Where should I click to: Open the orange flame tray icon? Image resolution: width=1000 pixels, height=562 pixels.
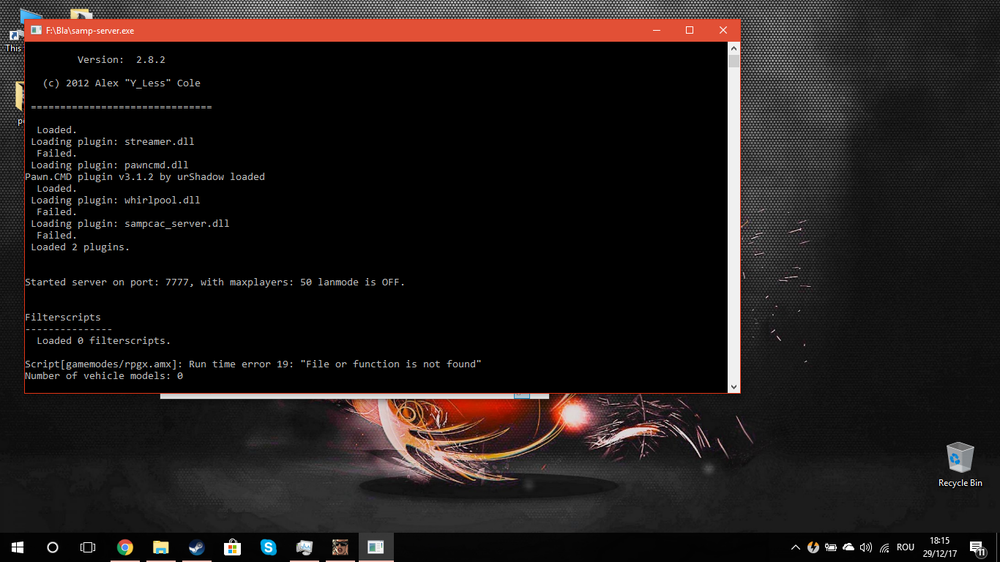click(813, 547)
